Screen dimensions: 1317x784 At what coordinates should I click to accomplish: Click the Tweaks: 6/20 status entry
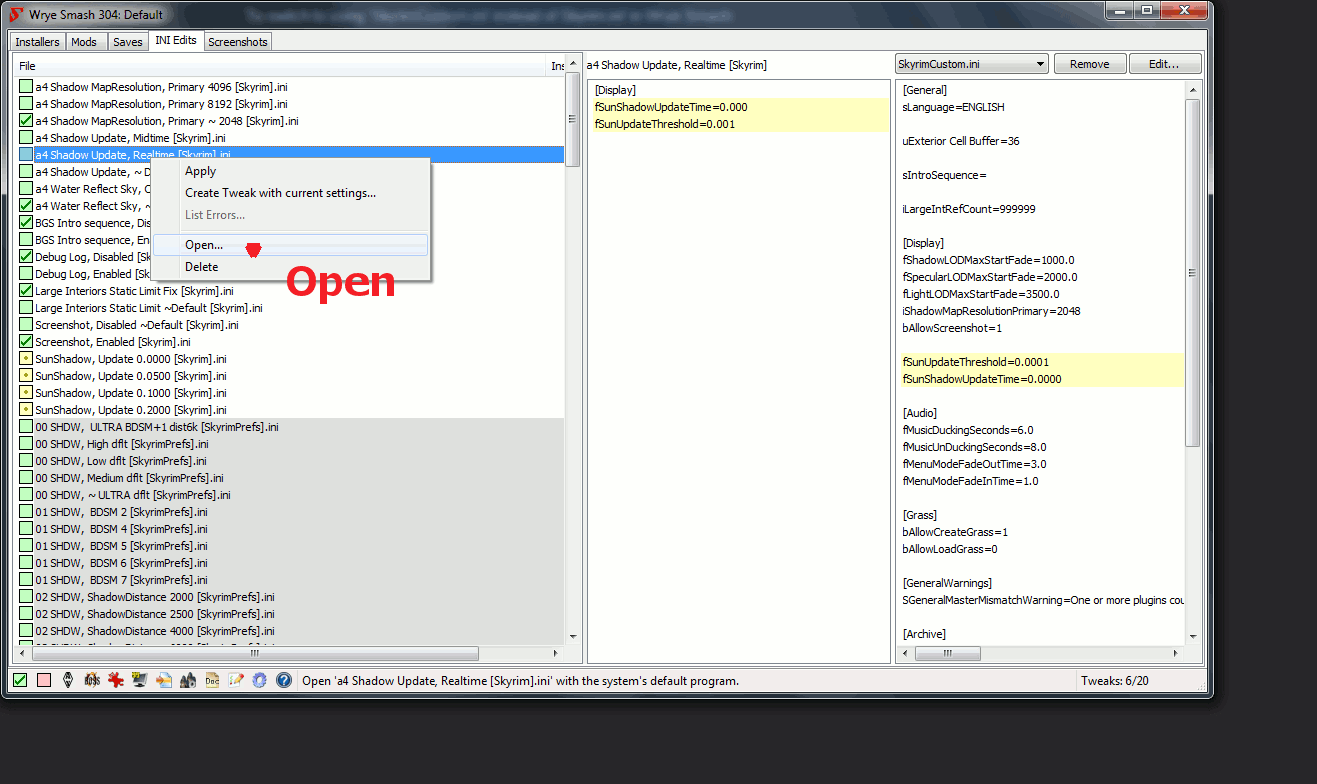pos(1113,681)
